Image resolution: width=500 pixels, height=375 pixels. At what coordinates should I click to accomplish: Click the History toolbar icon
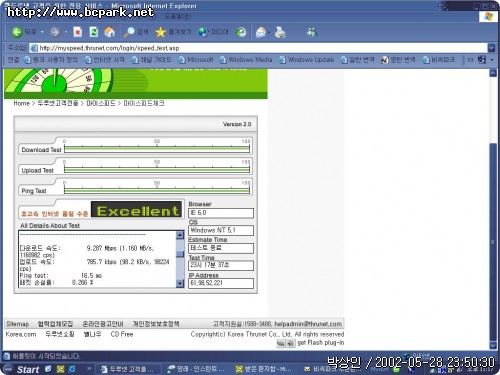(x=241, y=32)
